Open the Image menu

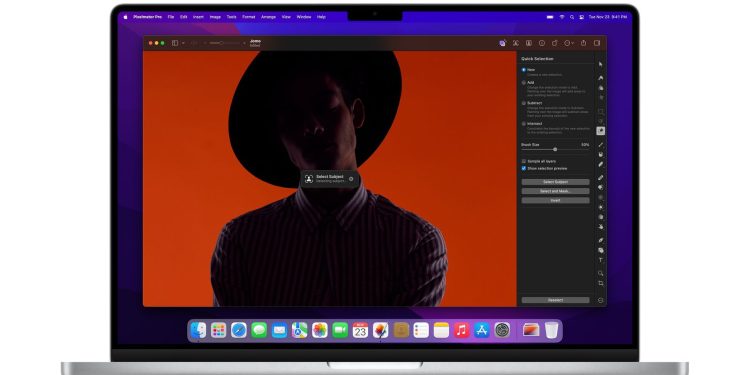point(215,17)
